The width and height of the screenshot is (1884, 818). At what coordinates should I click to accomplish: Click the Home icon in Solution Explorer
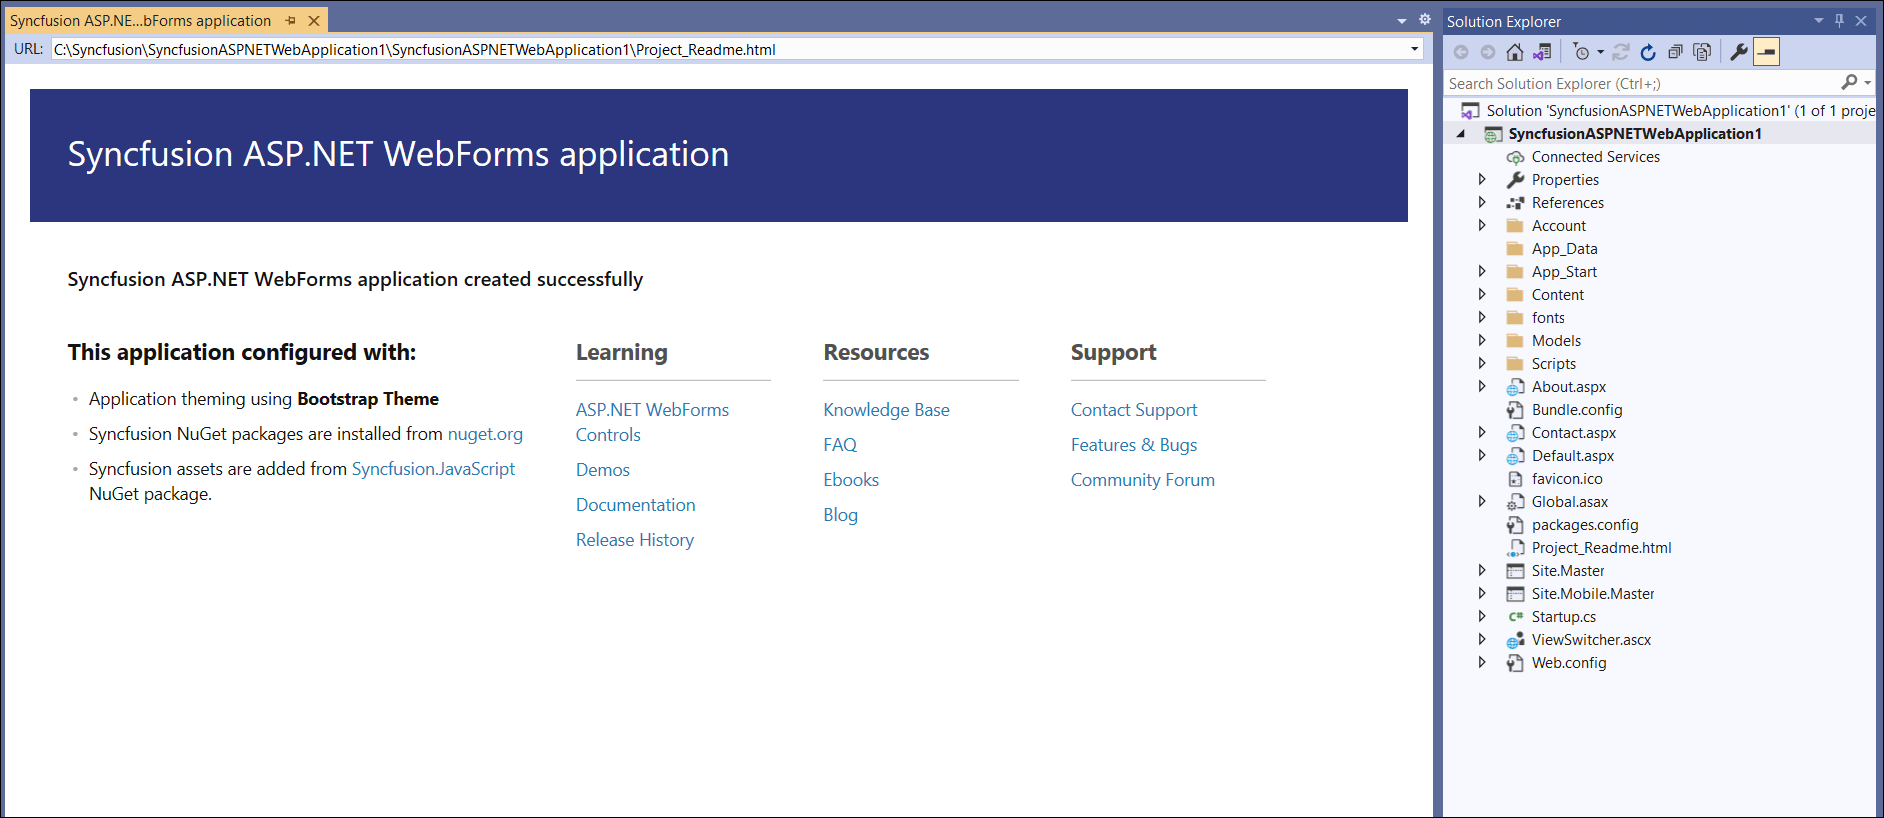coord(1515,52)
